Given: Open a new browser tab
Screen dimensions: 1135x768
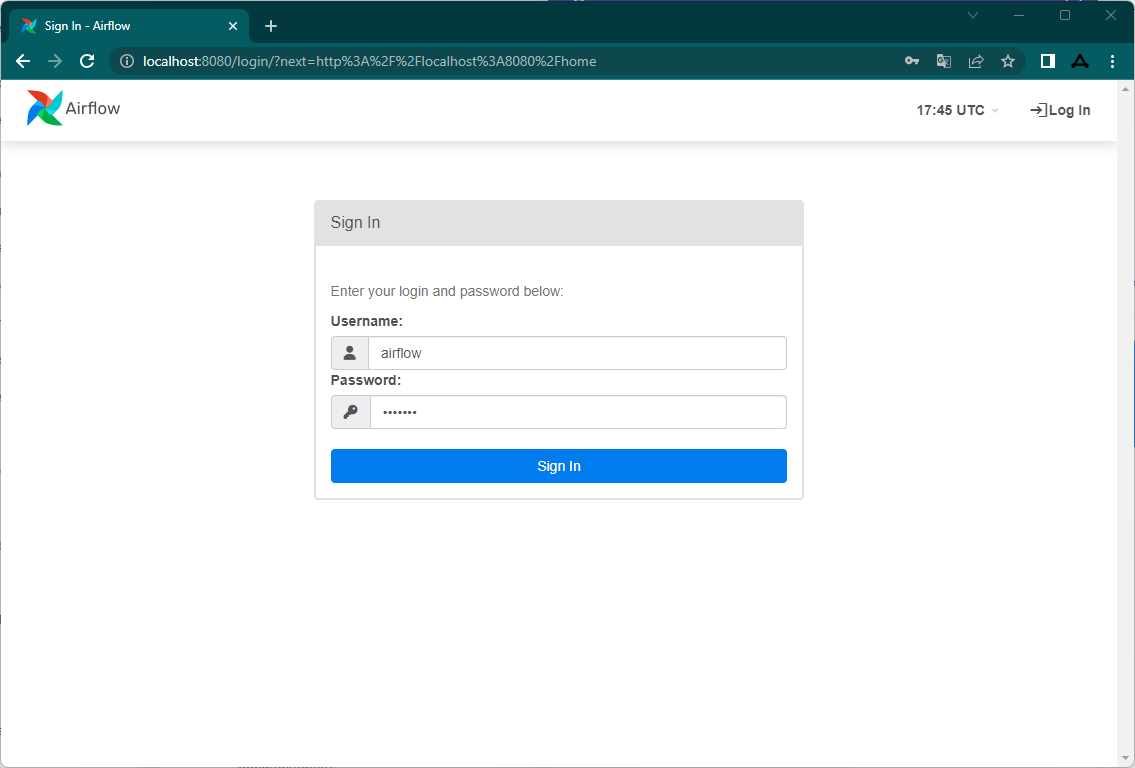Looking at the screenshot, I should click(x=271, y=26).
